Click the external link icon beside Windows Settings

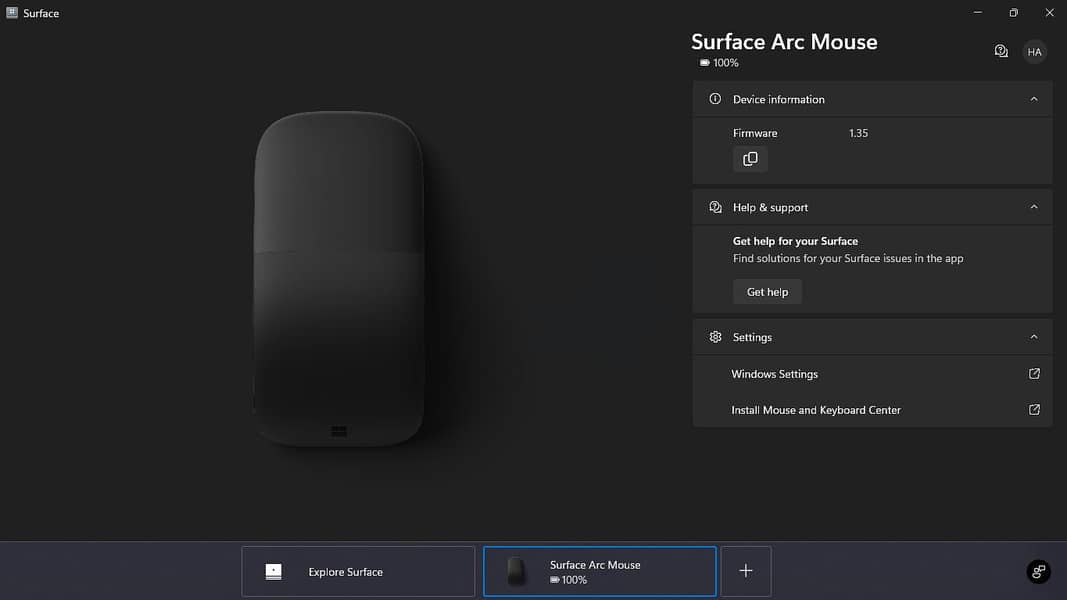pyautogui.click(x=1033, y=373)
